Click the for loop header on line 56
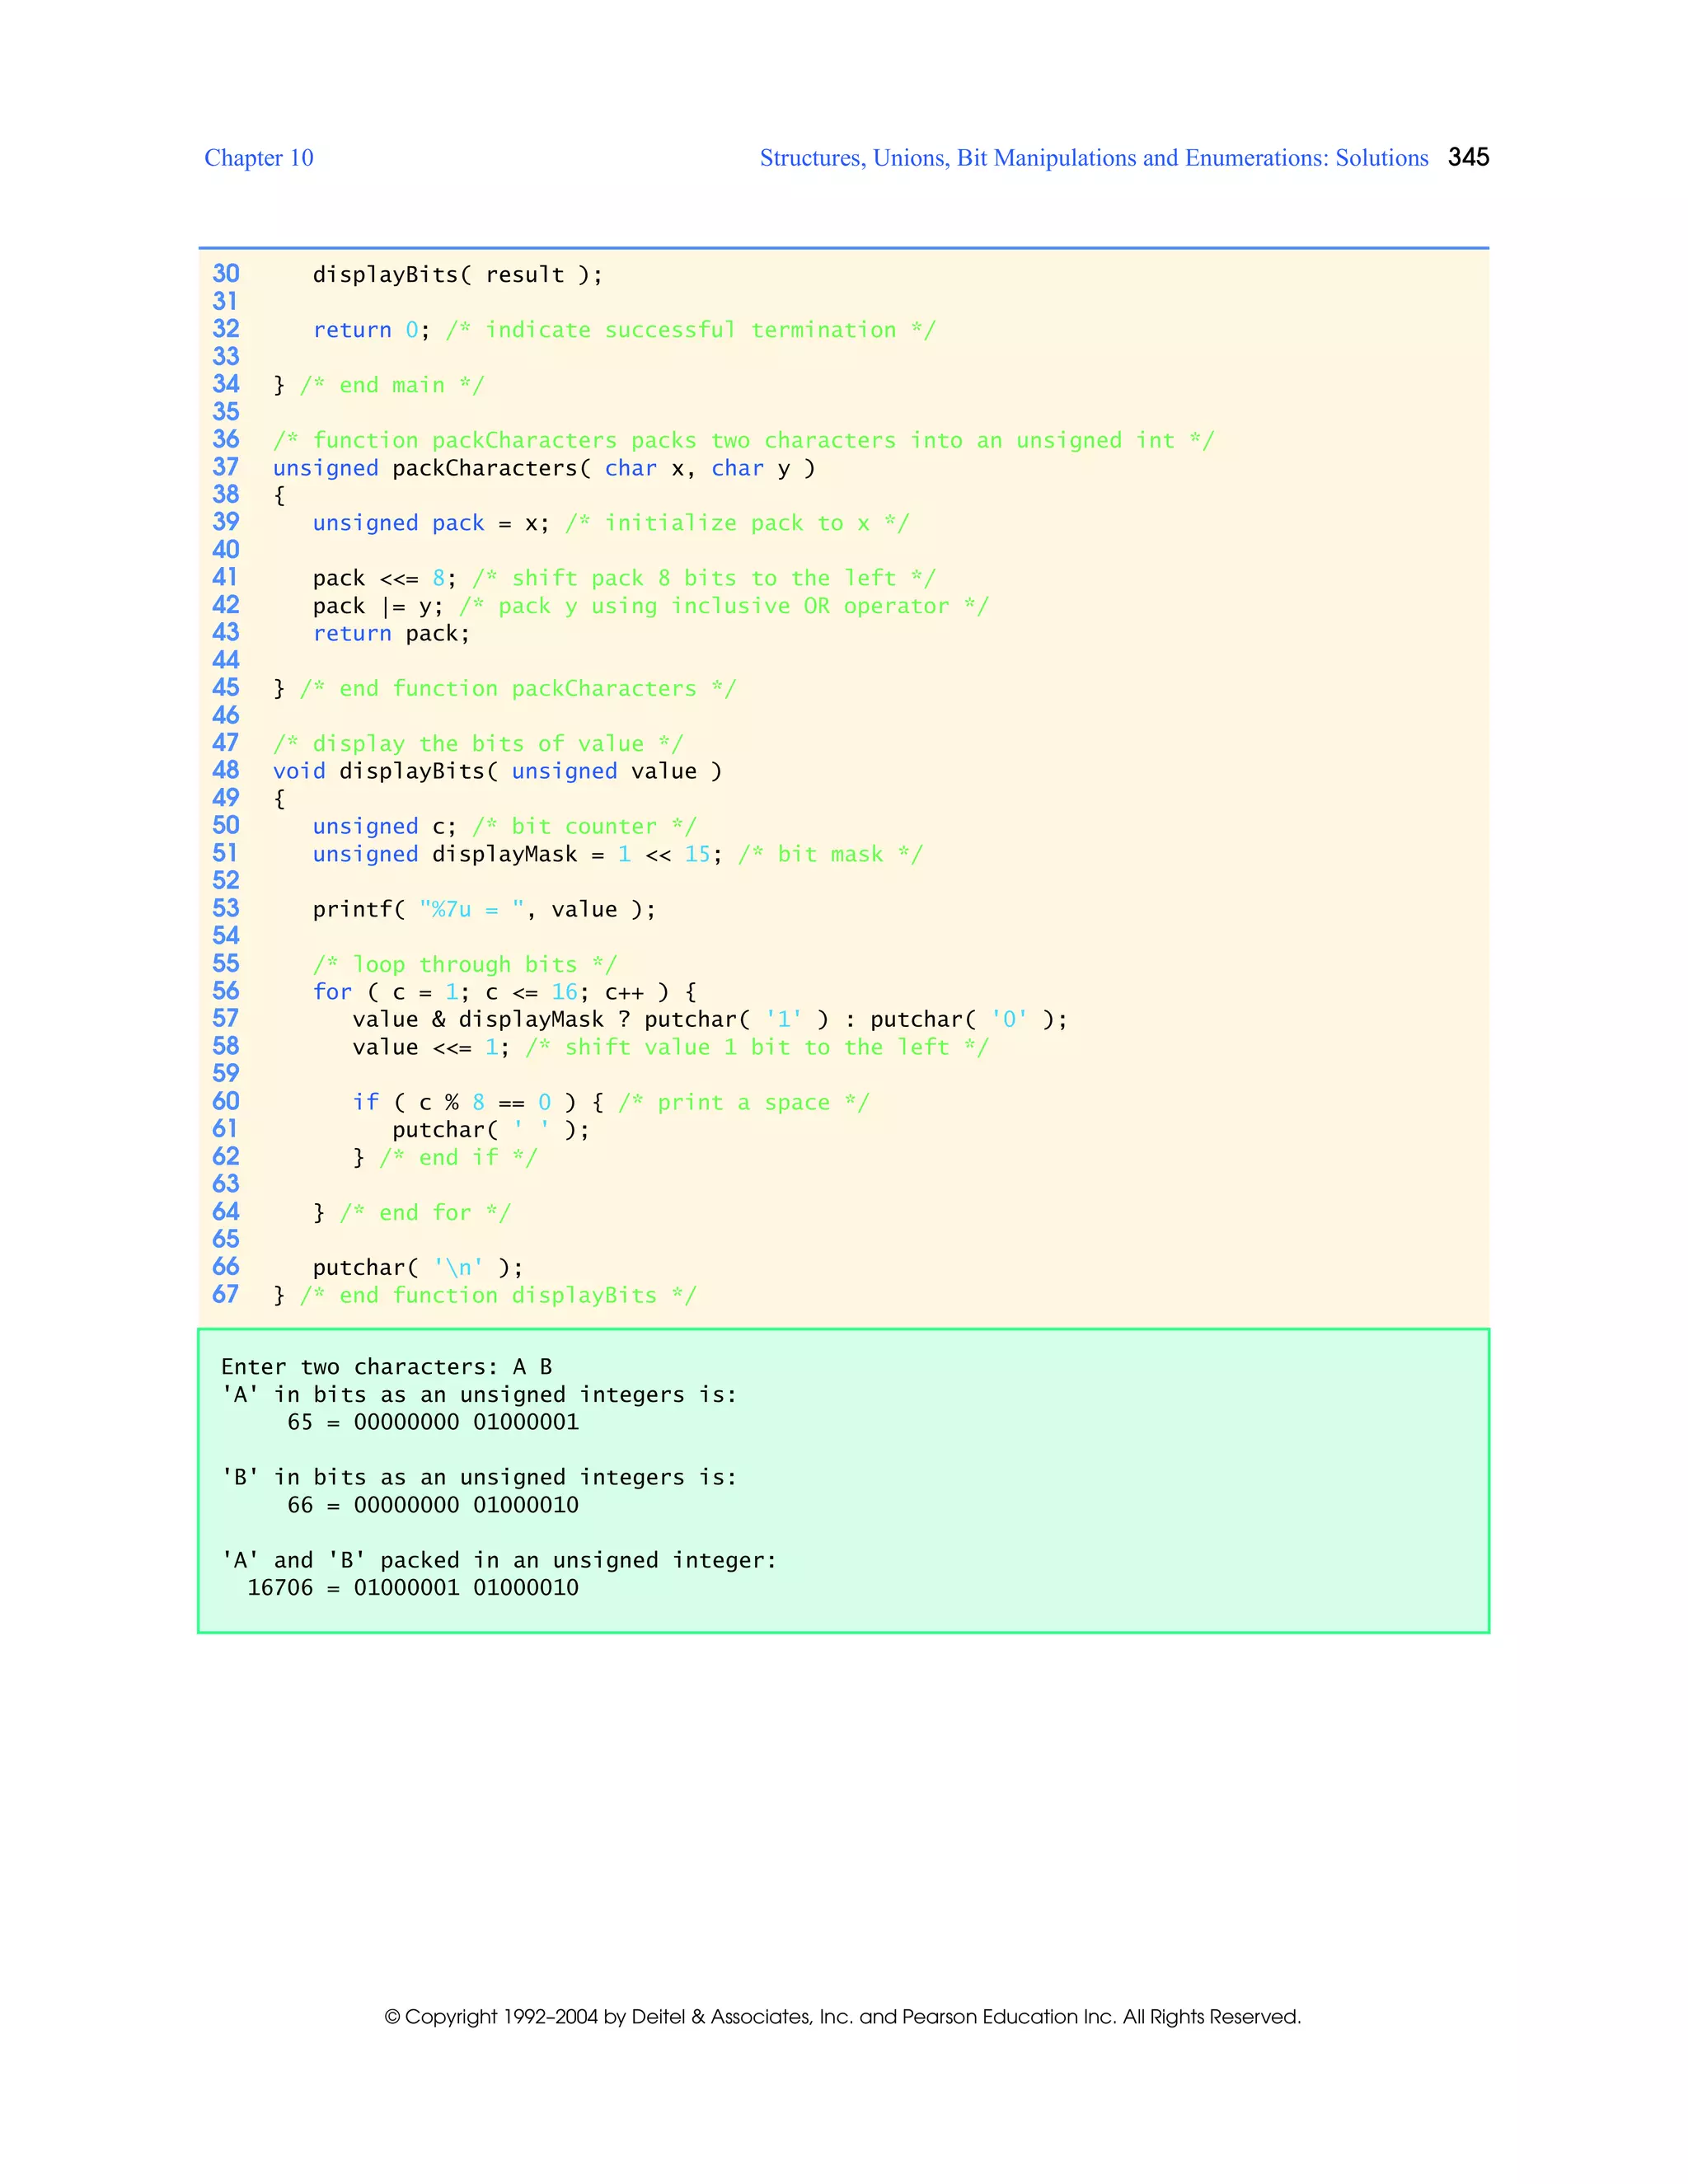 point(504,992)
